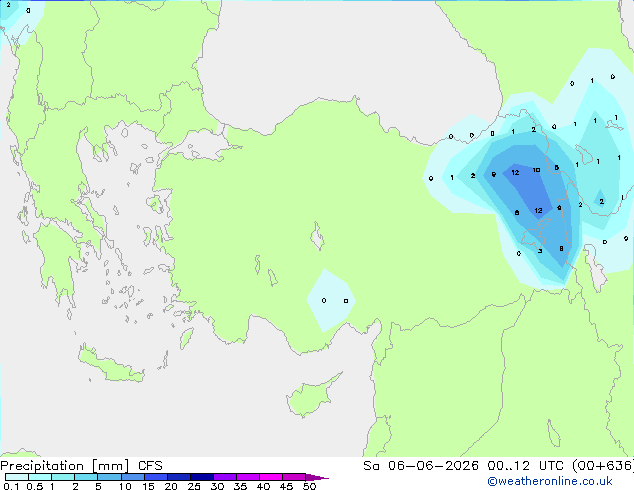
Task: Click the 0.5–1 mm legend color swatch
Action: pyautogui.click(x=40, y=477)
